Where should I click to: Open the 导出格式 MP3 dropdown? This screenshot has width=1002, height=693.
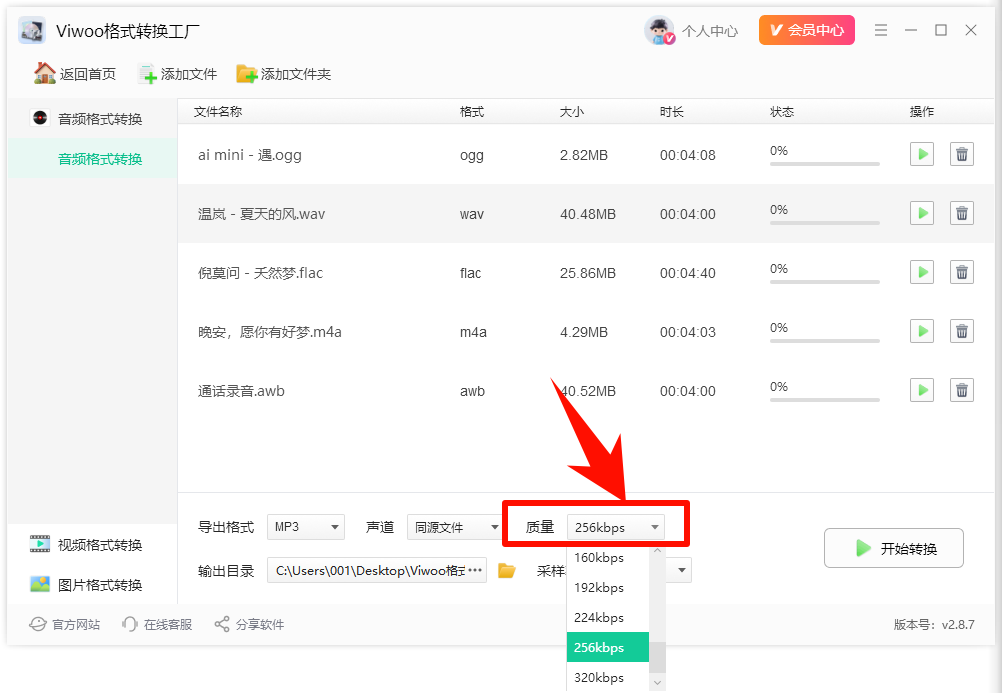pyautogui.click(x=305, y=527)
